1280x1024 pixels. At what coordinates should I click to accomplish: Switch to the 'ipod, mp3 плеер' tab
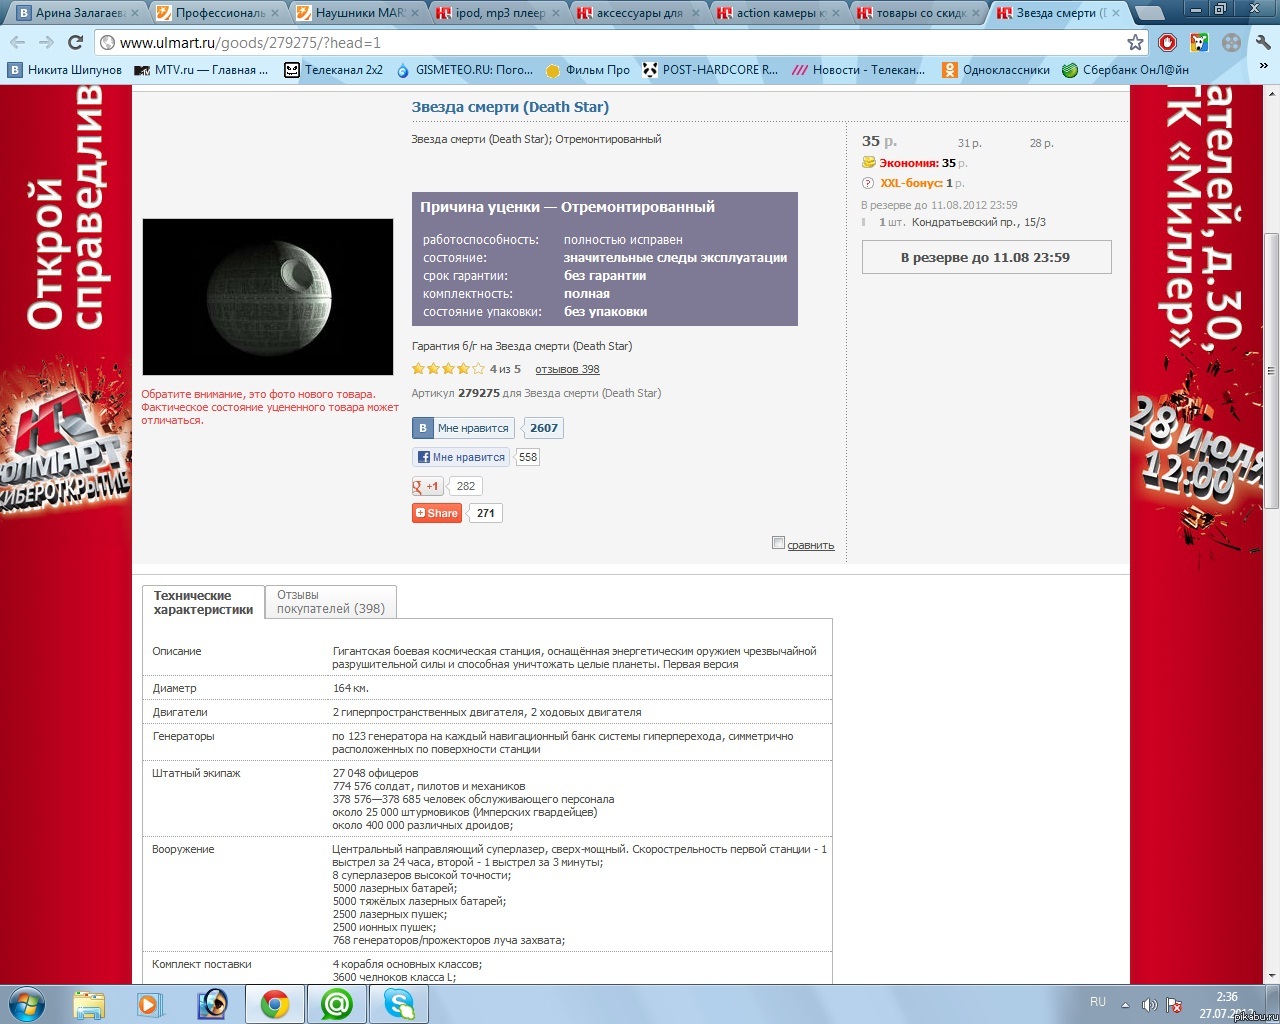click(x=496, y=13)
